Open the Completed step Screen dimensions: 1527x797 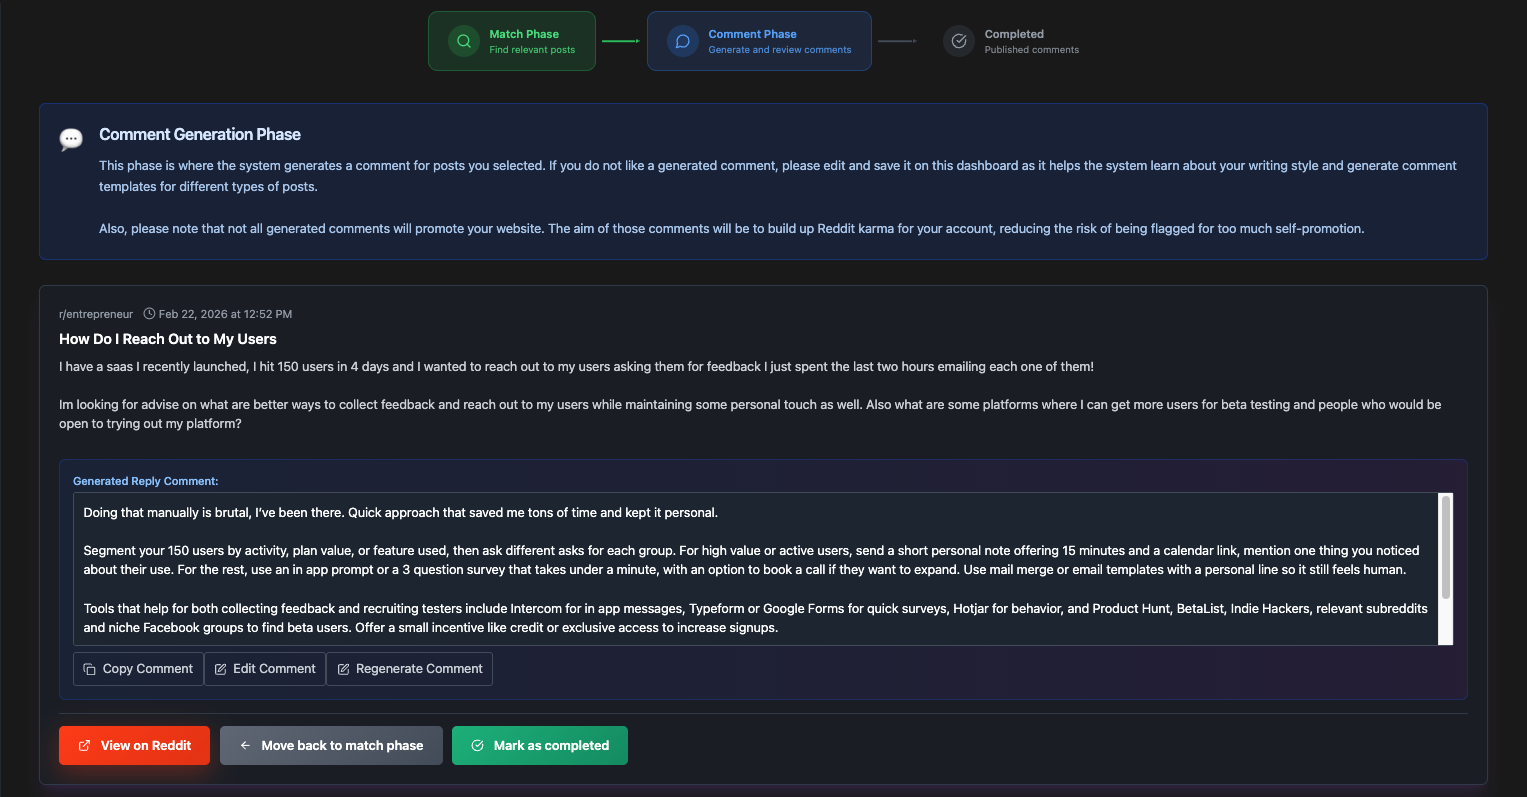1012,41
